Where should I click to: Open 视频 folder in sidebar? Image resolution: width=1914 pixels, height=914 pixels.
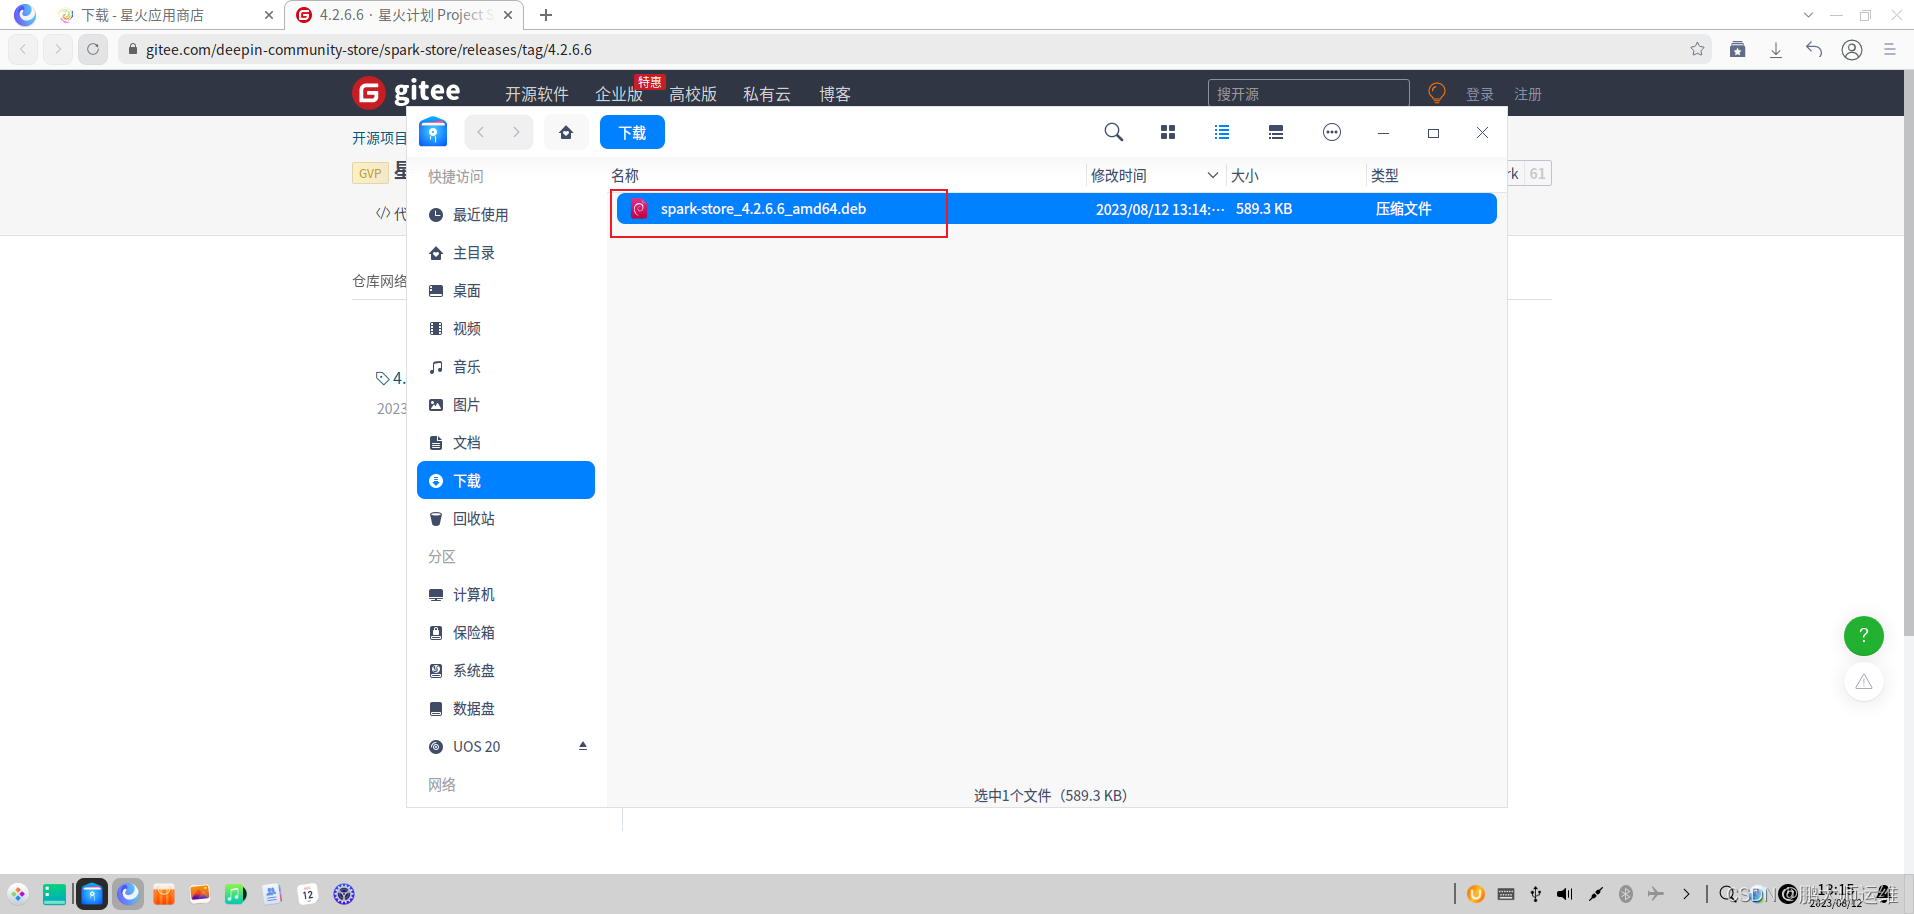pos(506,329)
